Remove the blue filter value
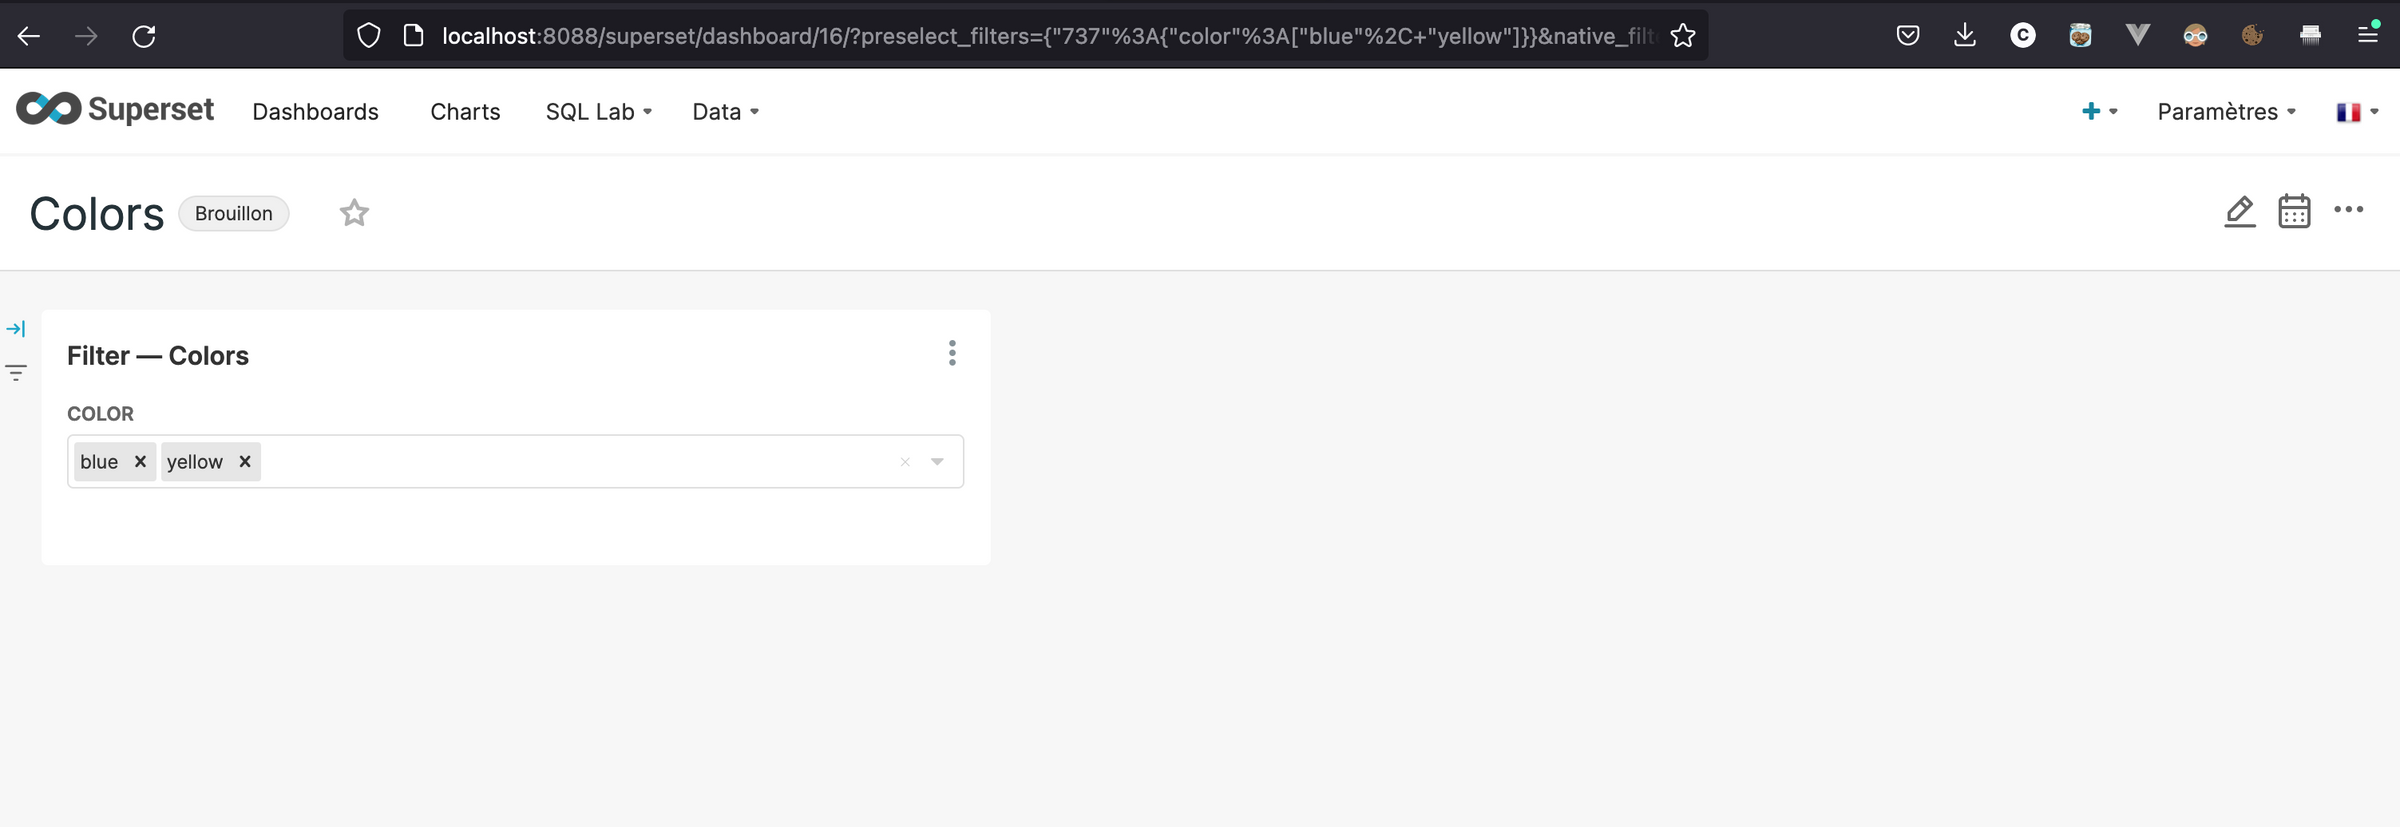 pyautogui.click(x=140, y=461)
